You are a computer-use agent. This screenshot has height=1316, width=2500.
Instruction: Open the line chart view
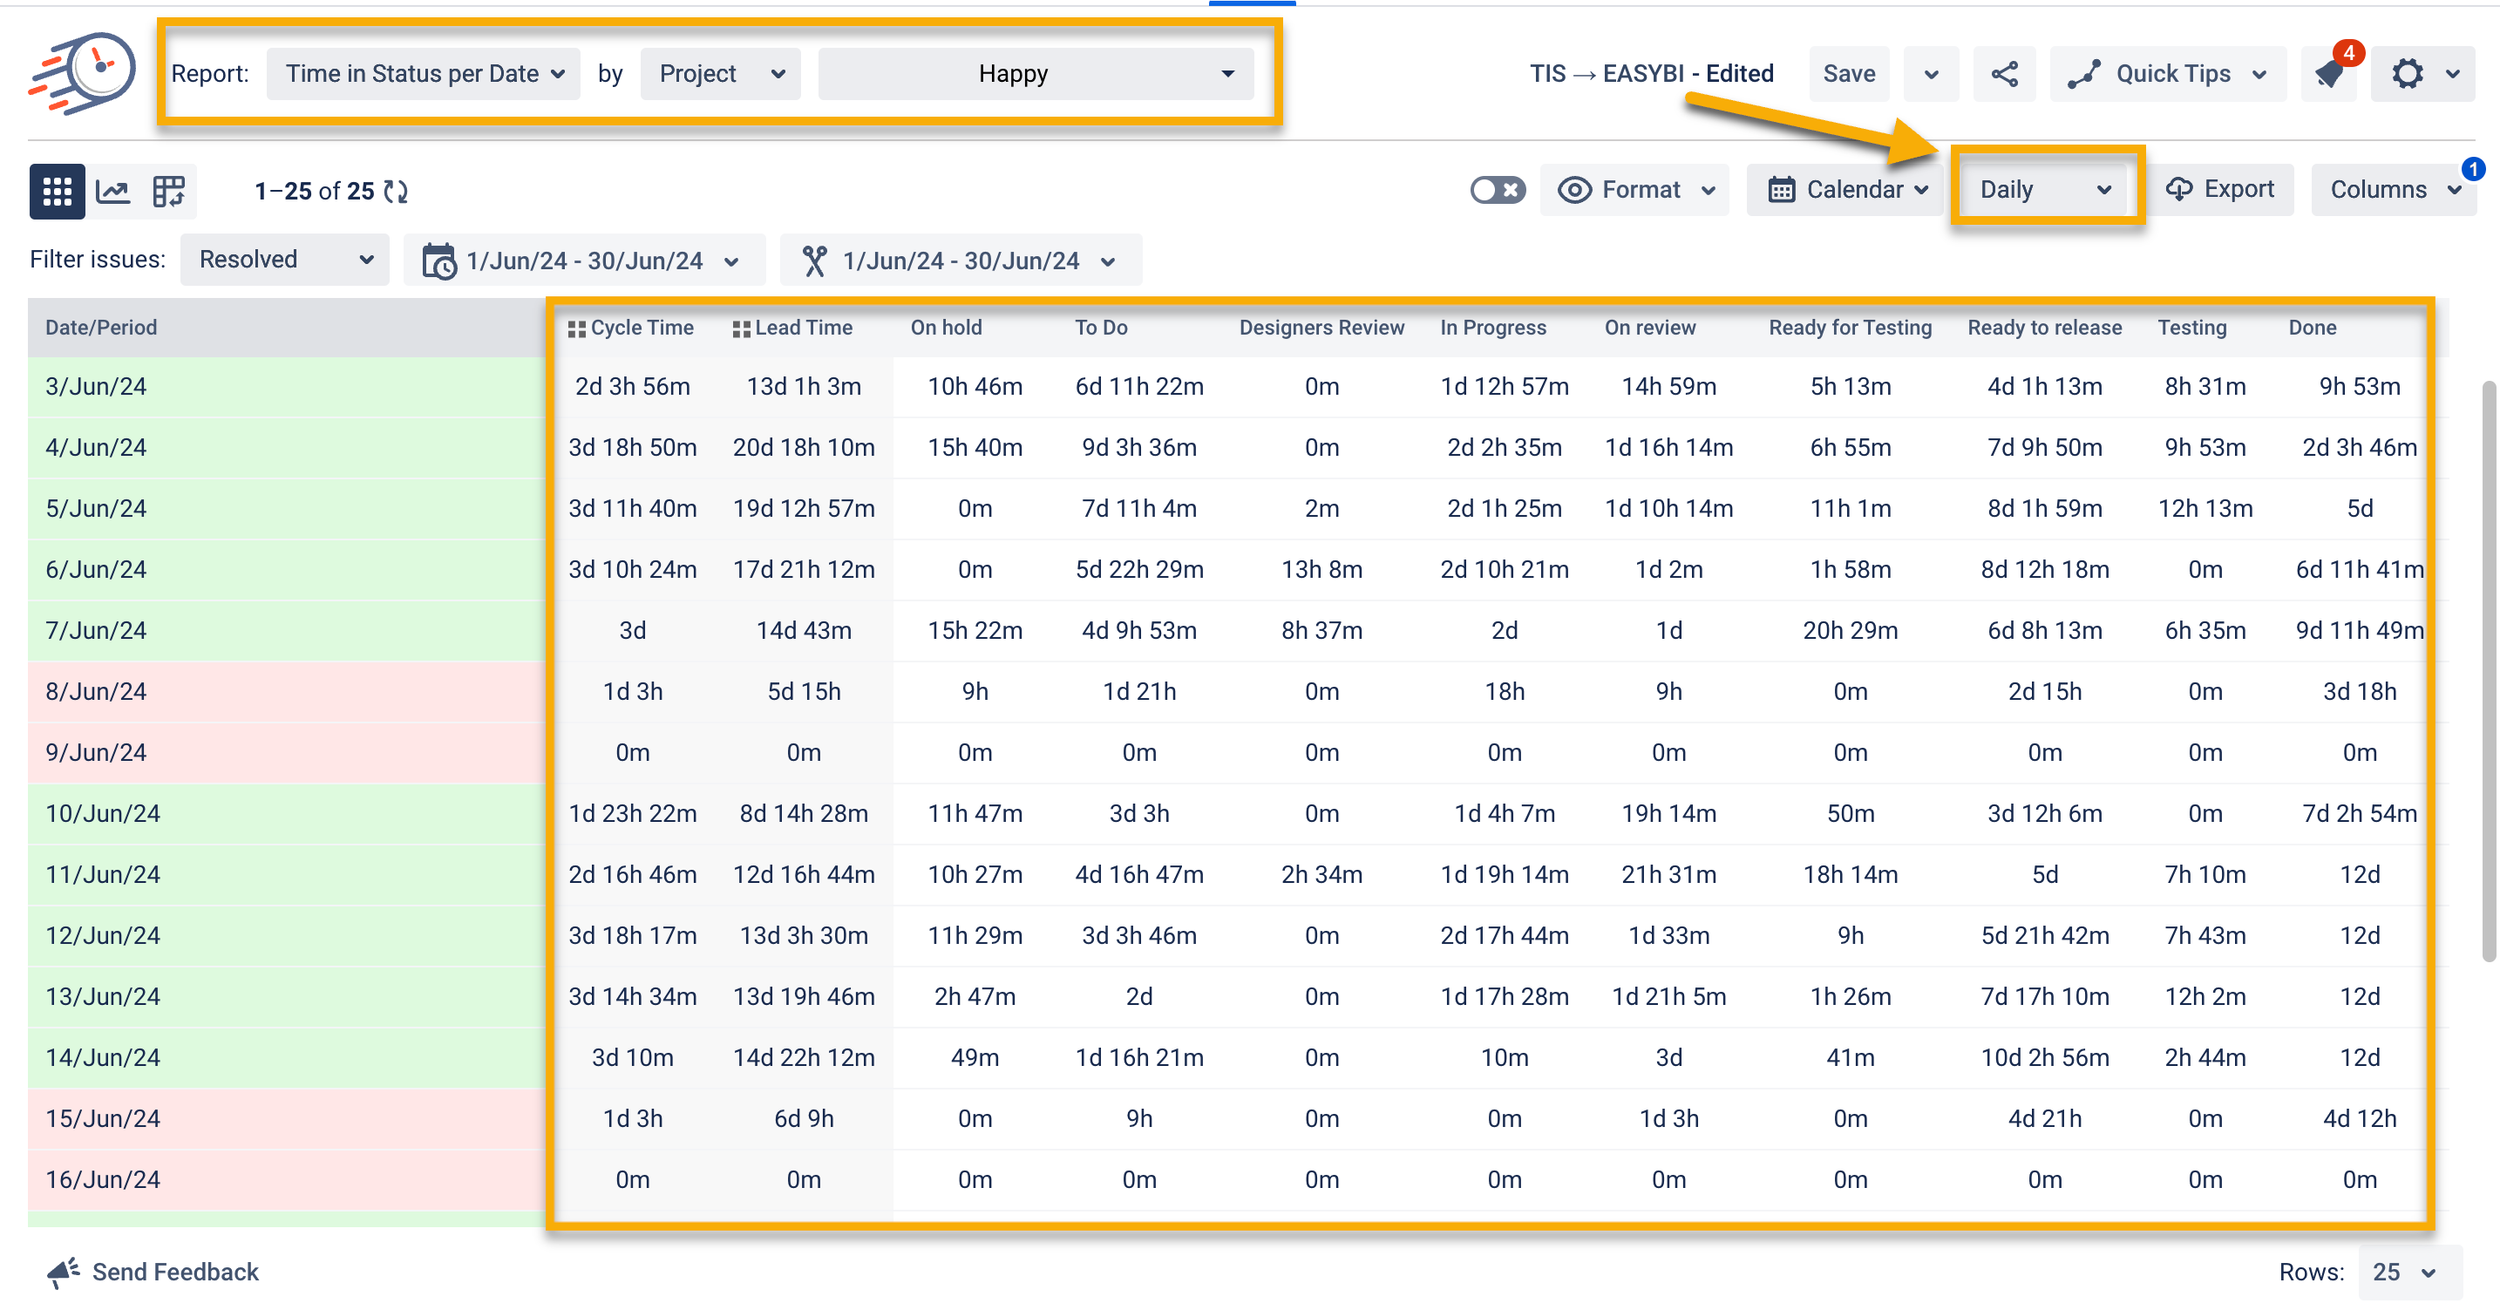pyautogui.click(x=113, y=190)
